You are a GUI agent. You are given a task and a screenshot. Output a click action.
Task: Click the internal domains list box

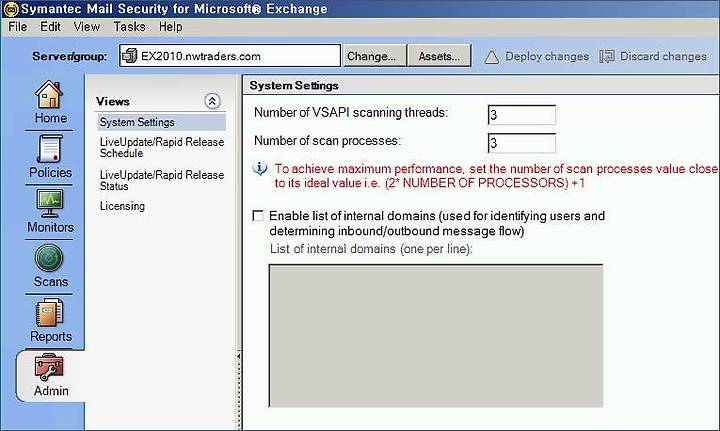click(x=436, y=336)
